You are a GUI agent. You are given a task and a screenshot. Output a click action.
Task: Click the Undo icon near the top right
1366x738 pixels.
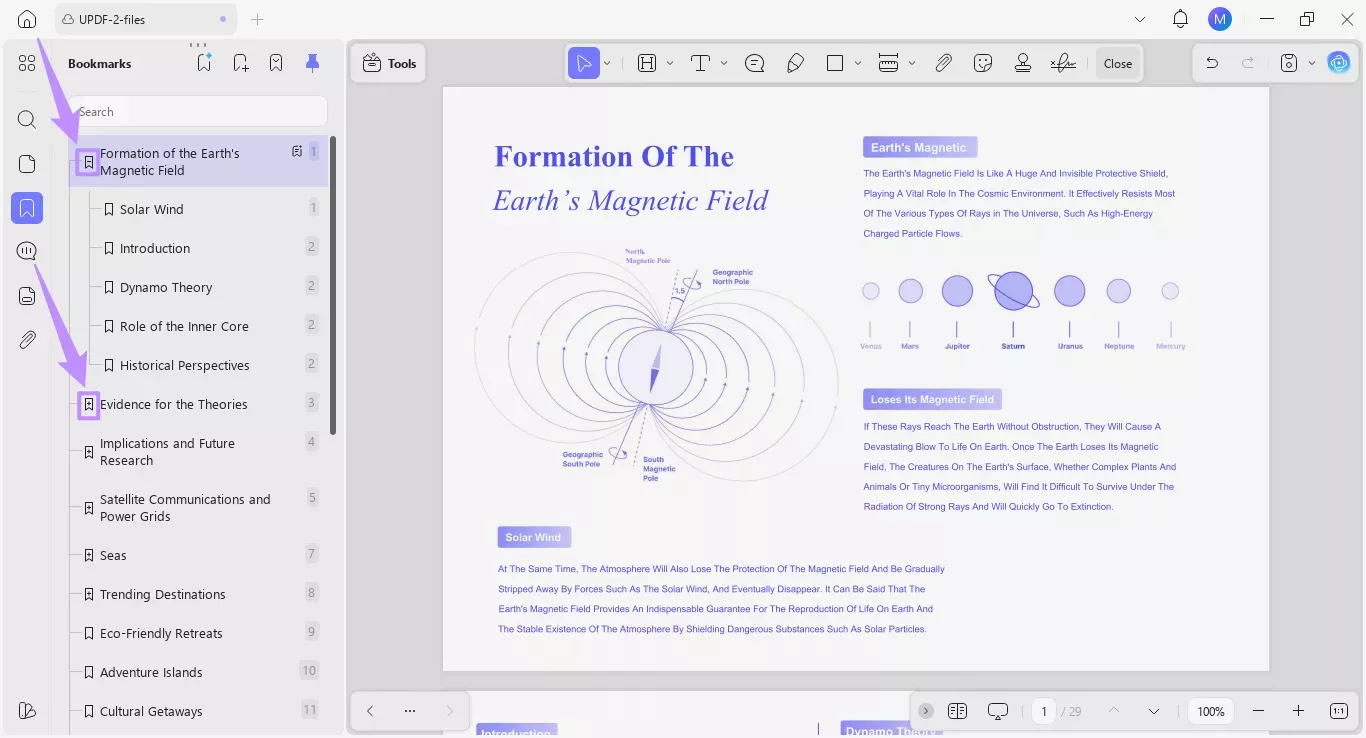[1212, 62]
